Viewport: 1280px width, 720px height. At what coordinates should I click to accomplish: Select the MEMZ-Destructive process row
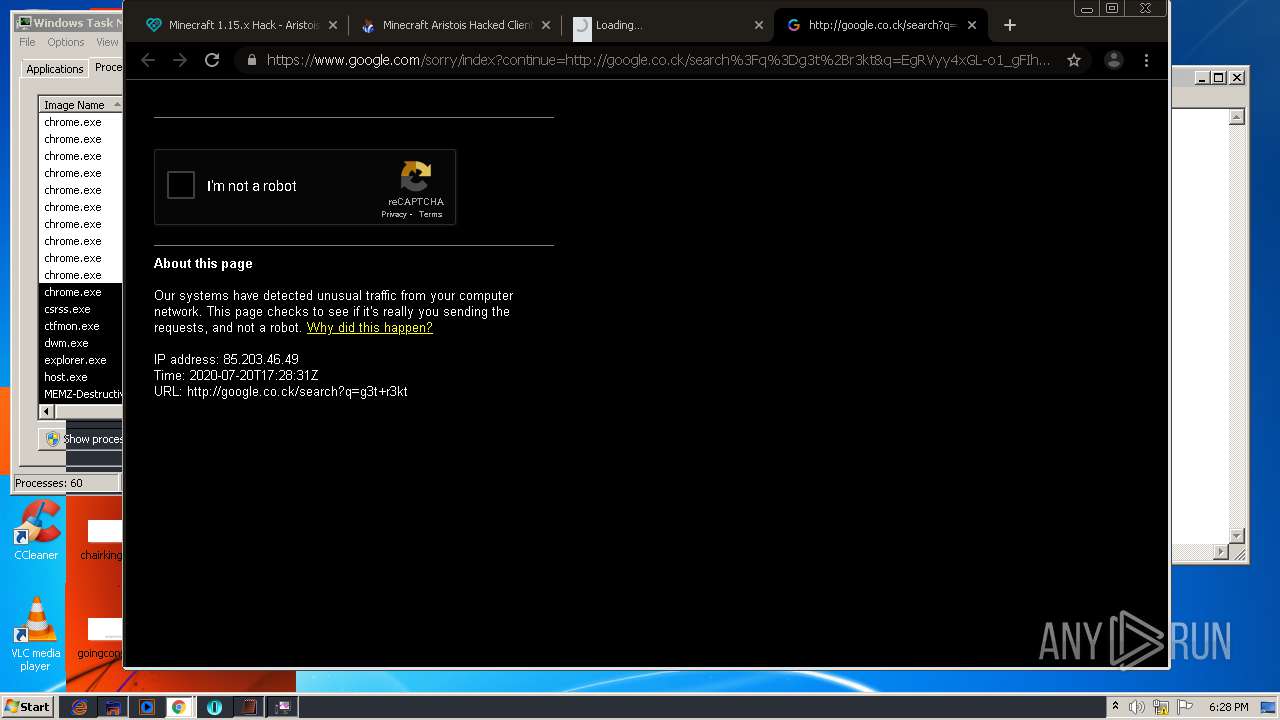(x=80, y=394)
